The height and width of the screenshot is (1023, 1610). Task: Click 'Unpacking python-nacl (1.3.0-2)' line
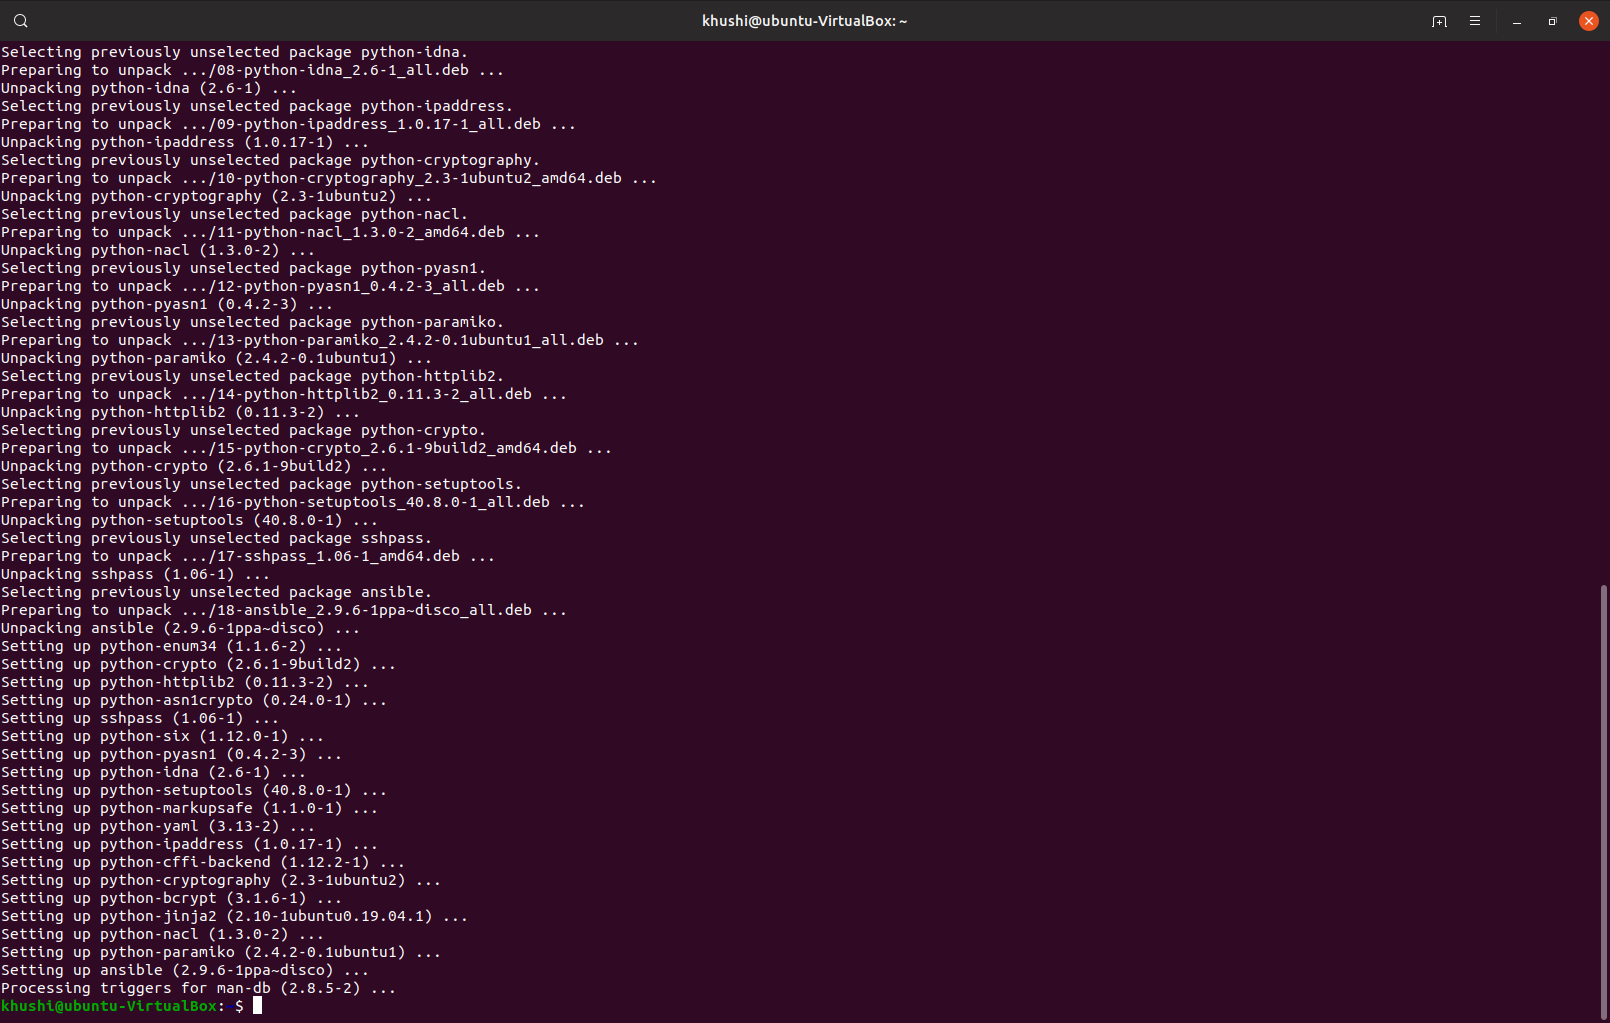coord(158,250)
